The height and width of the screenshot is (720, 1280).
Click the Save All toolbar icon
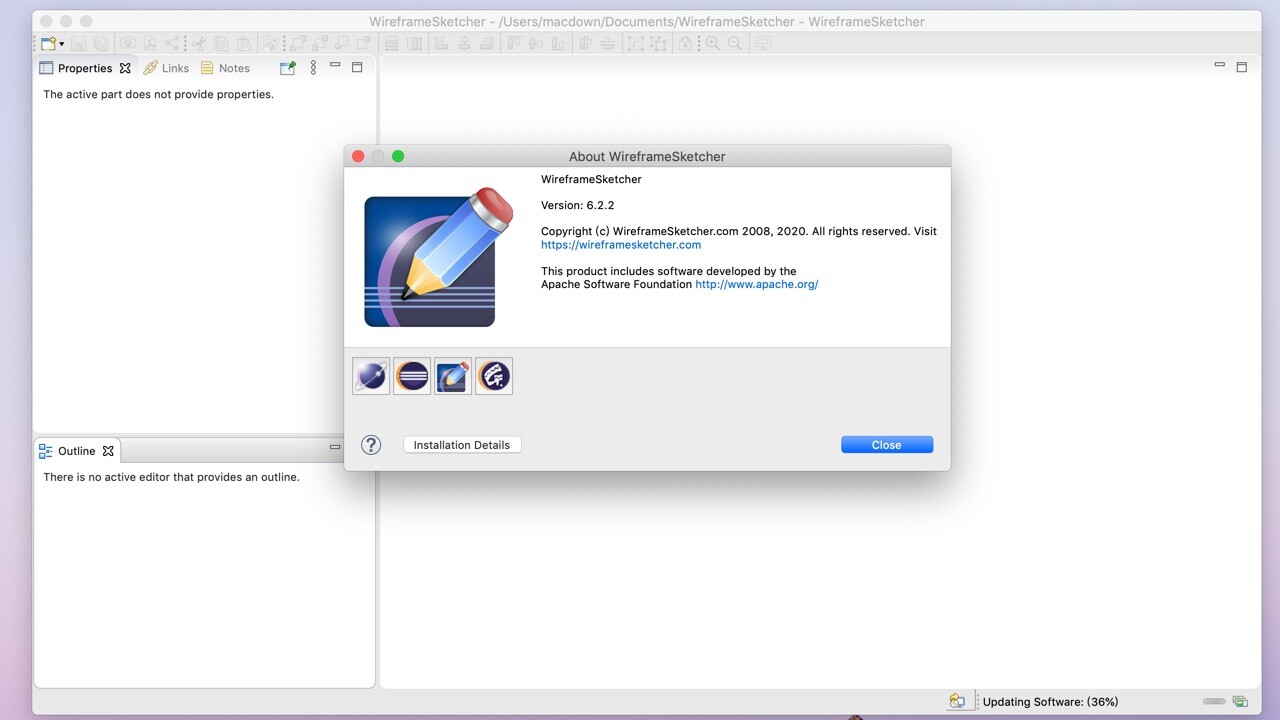click(x=100, y=43)
